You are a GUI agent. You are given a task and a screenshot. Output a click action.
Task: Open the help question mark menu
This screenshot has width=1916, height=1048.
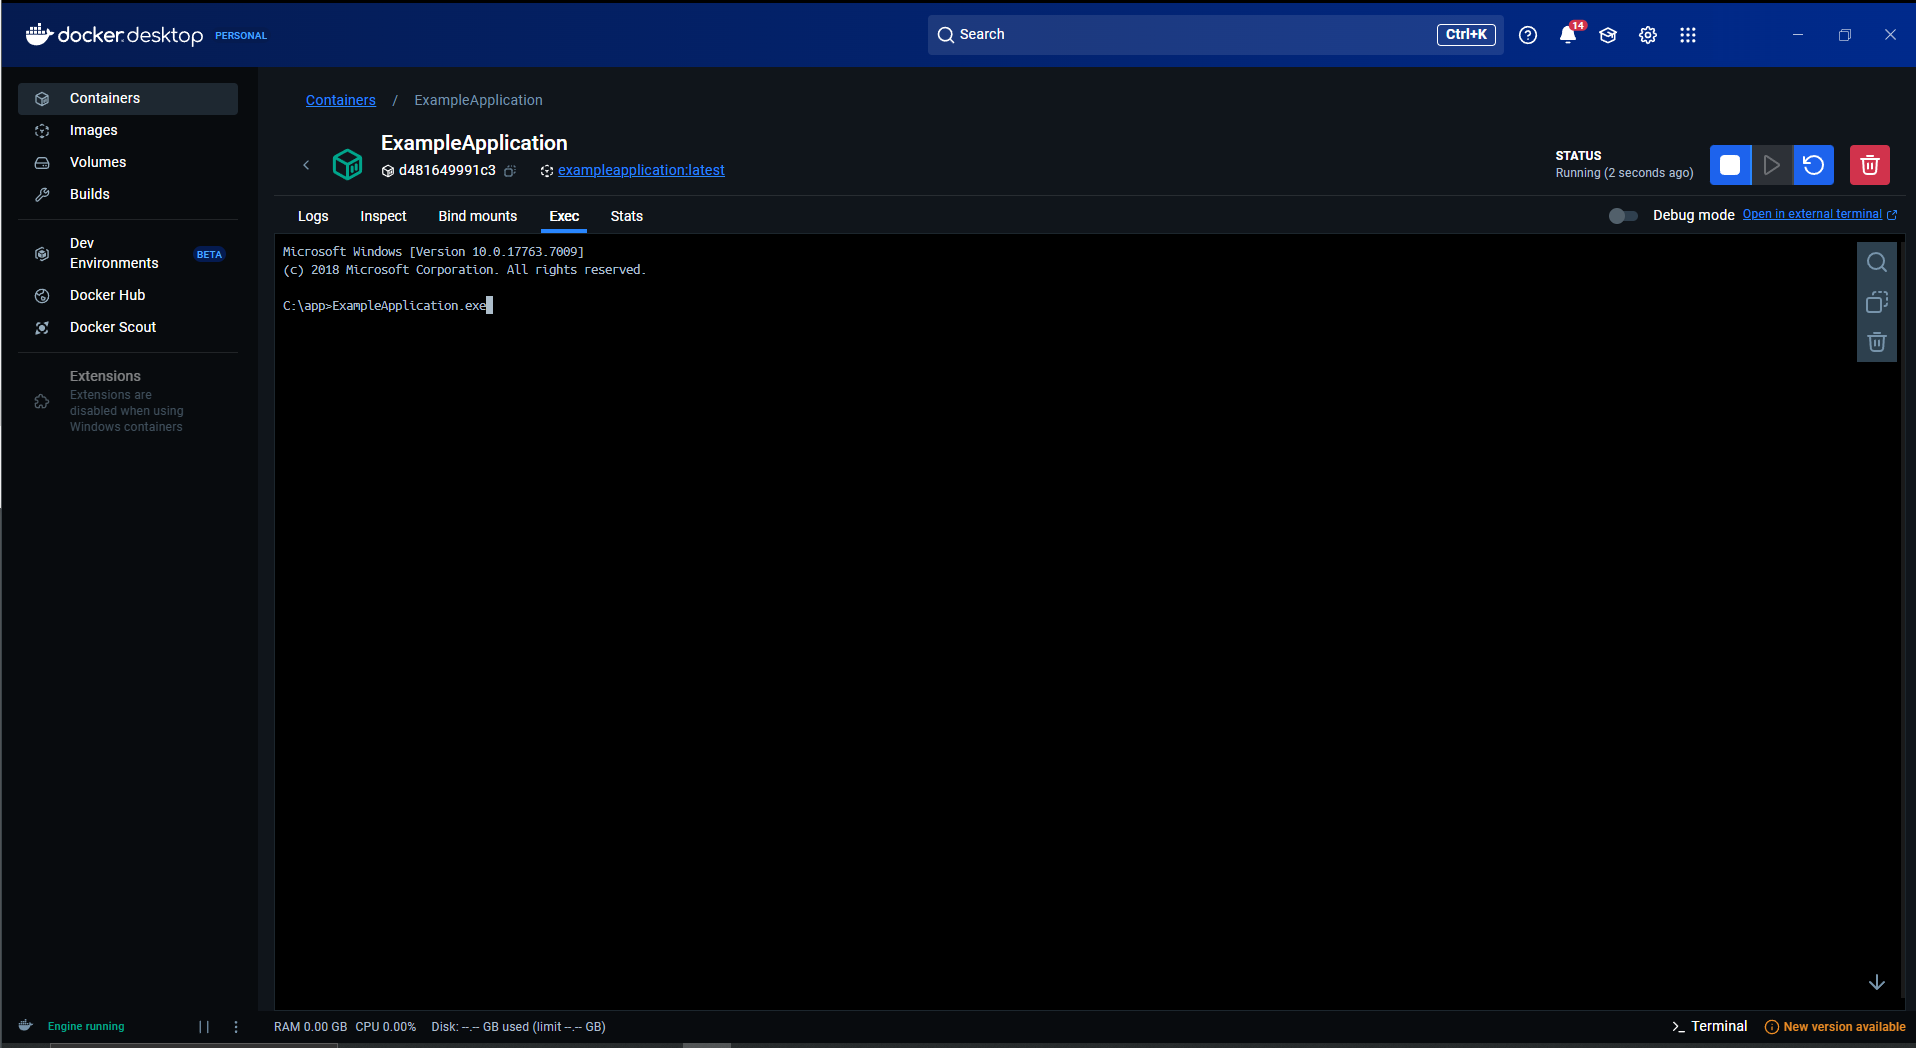[x=1527, y=35]
